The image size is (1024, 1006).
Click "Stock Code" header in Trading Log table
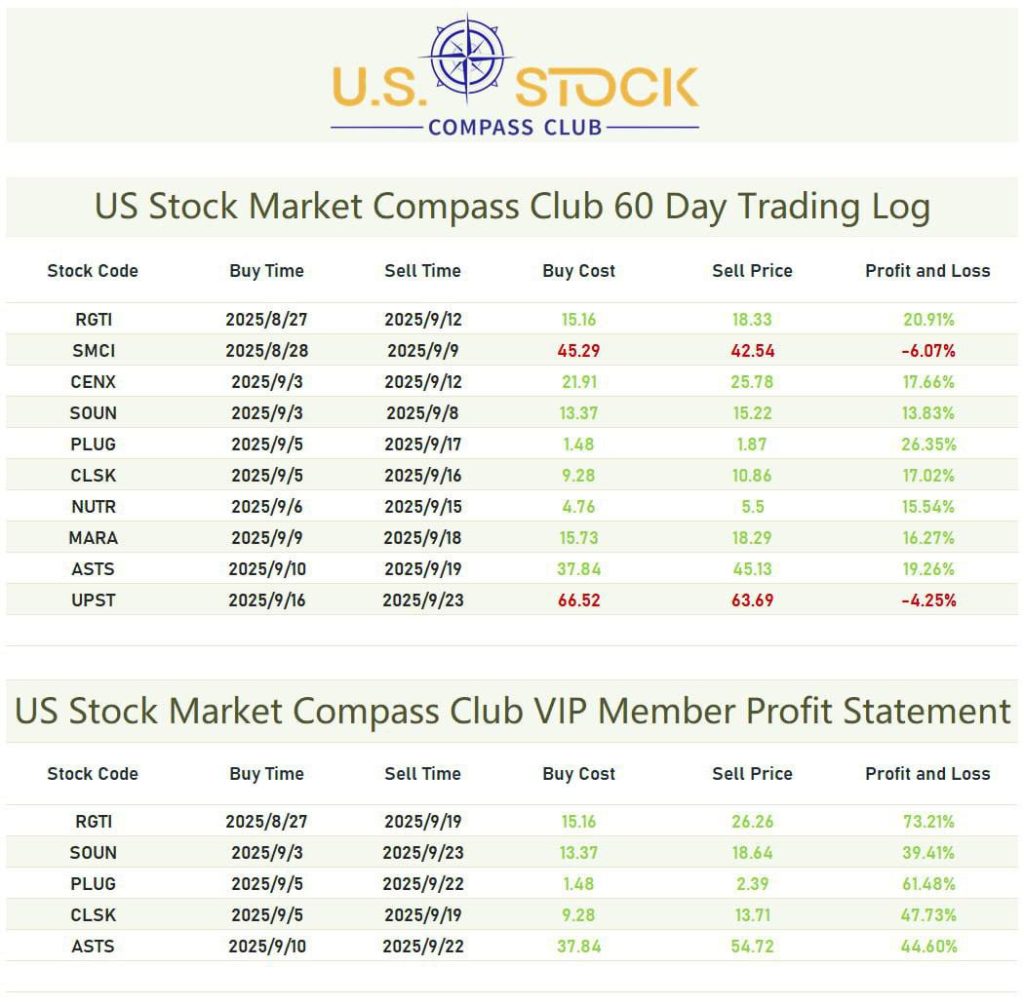(93, 271)
